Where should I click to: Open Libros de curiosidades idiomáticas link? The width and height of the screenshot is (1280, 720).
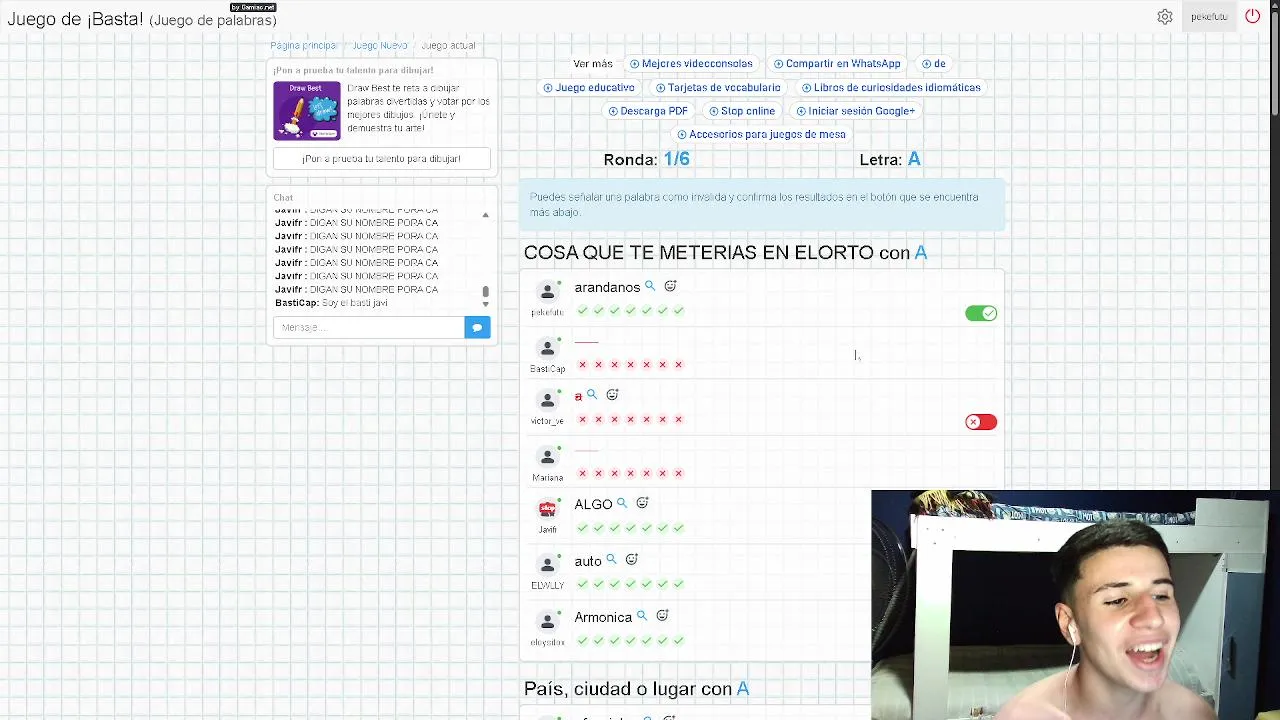click(891, 87)
